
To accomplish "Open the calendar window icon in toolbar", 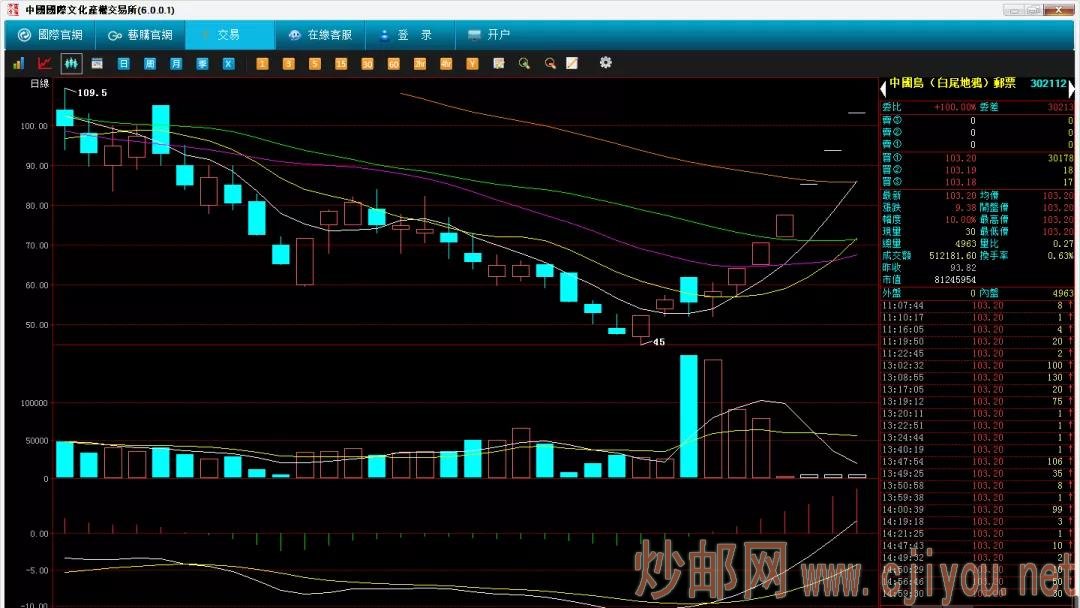I will (97, 63).
